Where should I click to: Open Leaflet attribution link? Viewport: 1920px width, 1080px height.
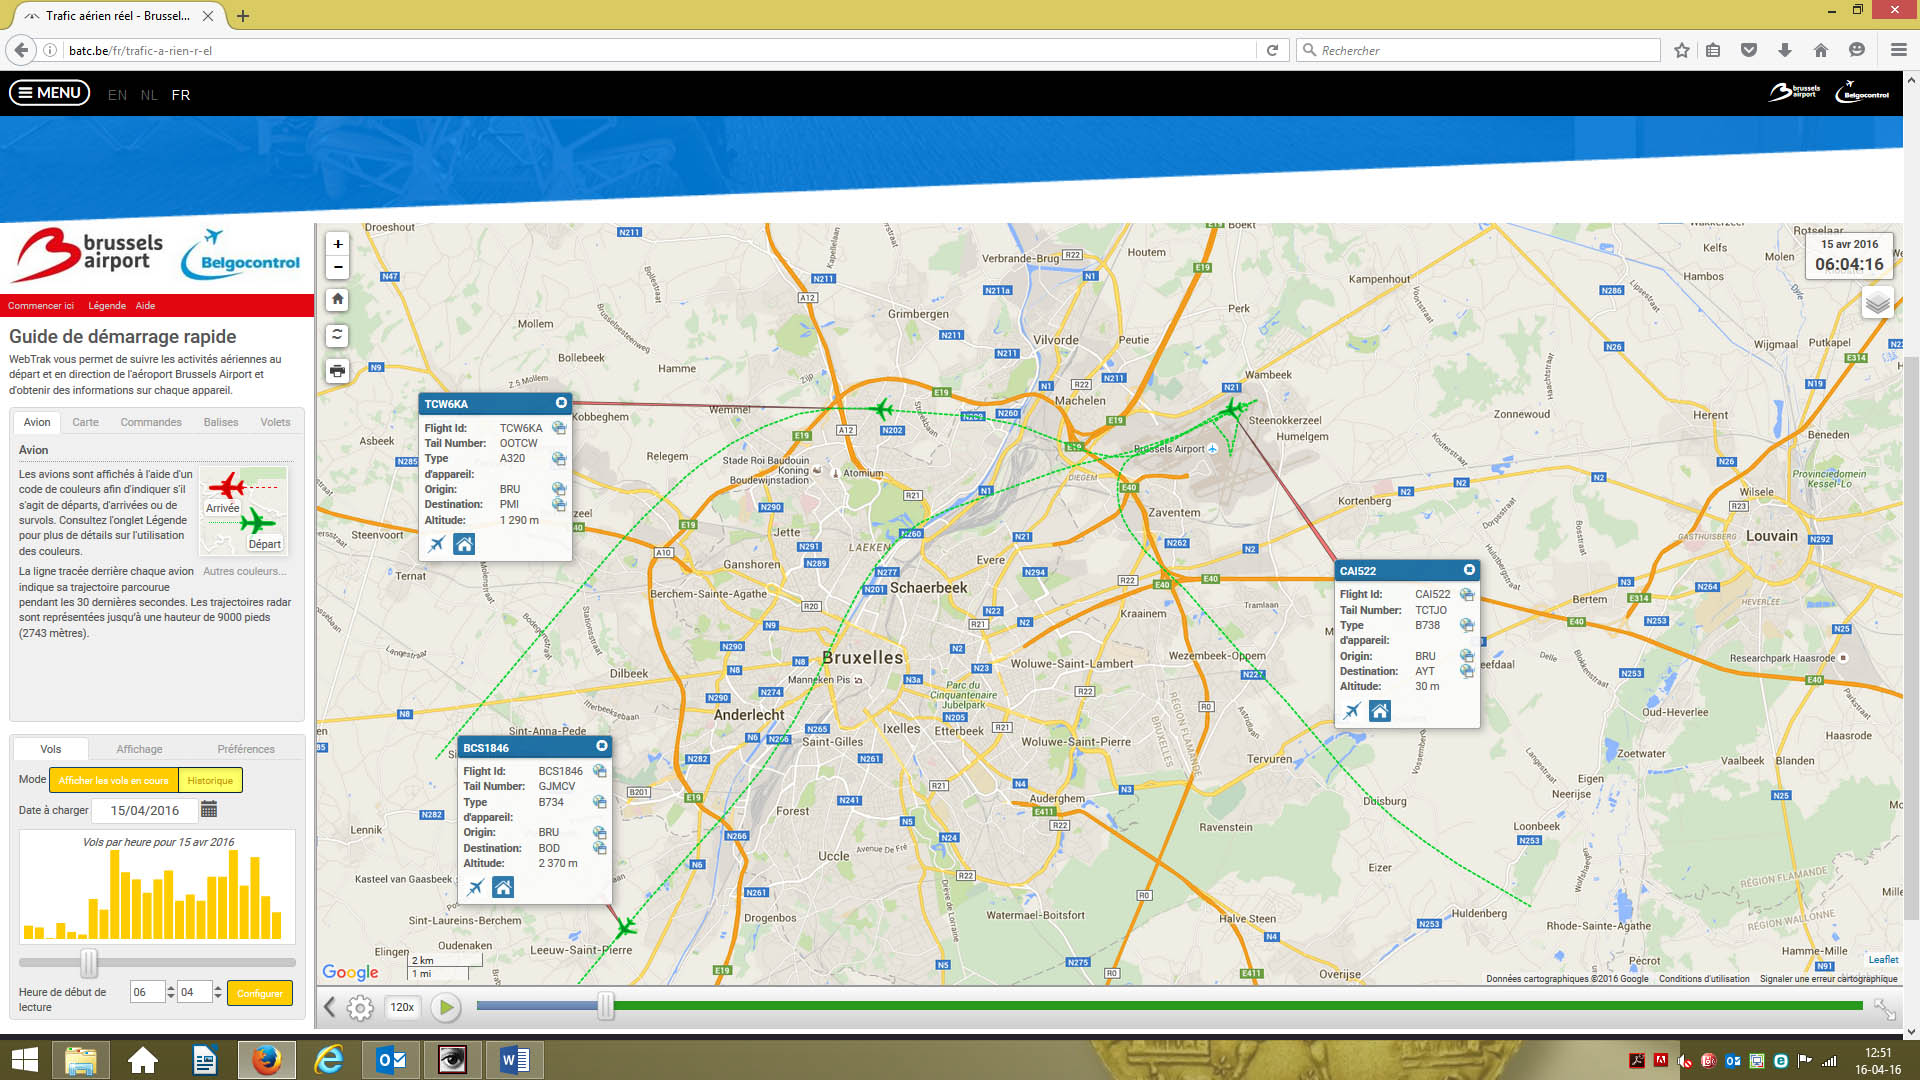click(1883, 960)
